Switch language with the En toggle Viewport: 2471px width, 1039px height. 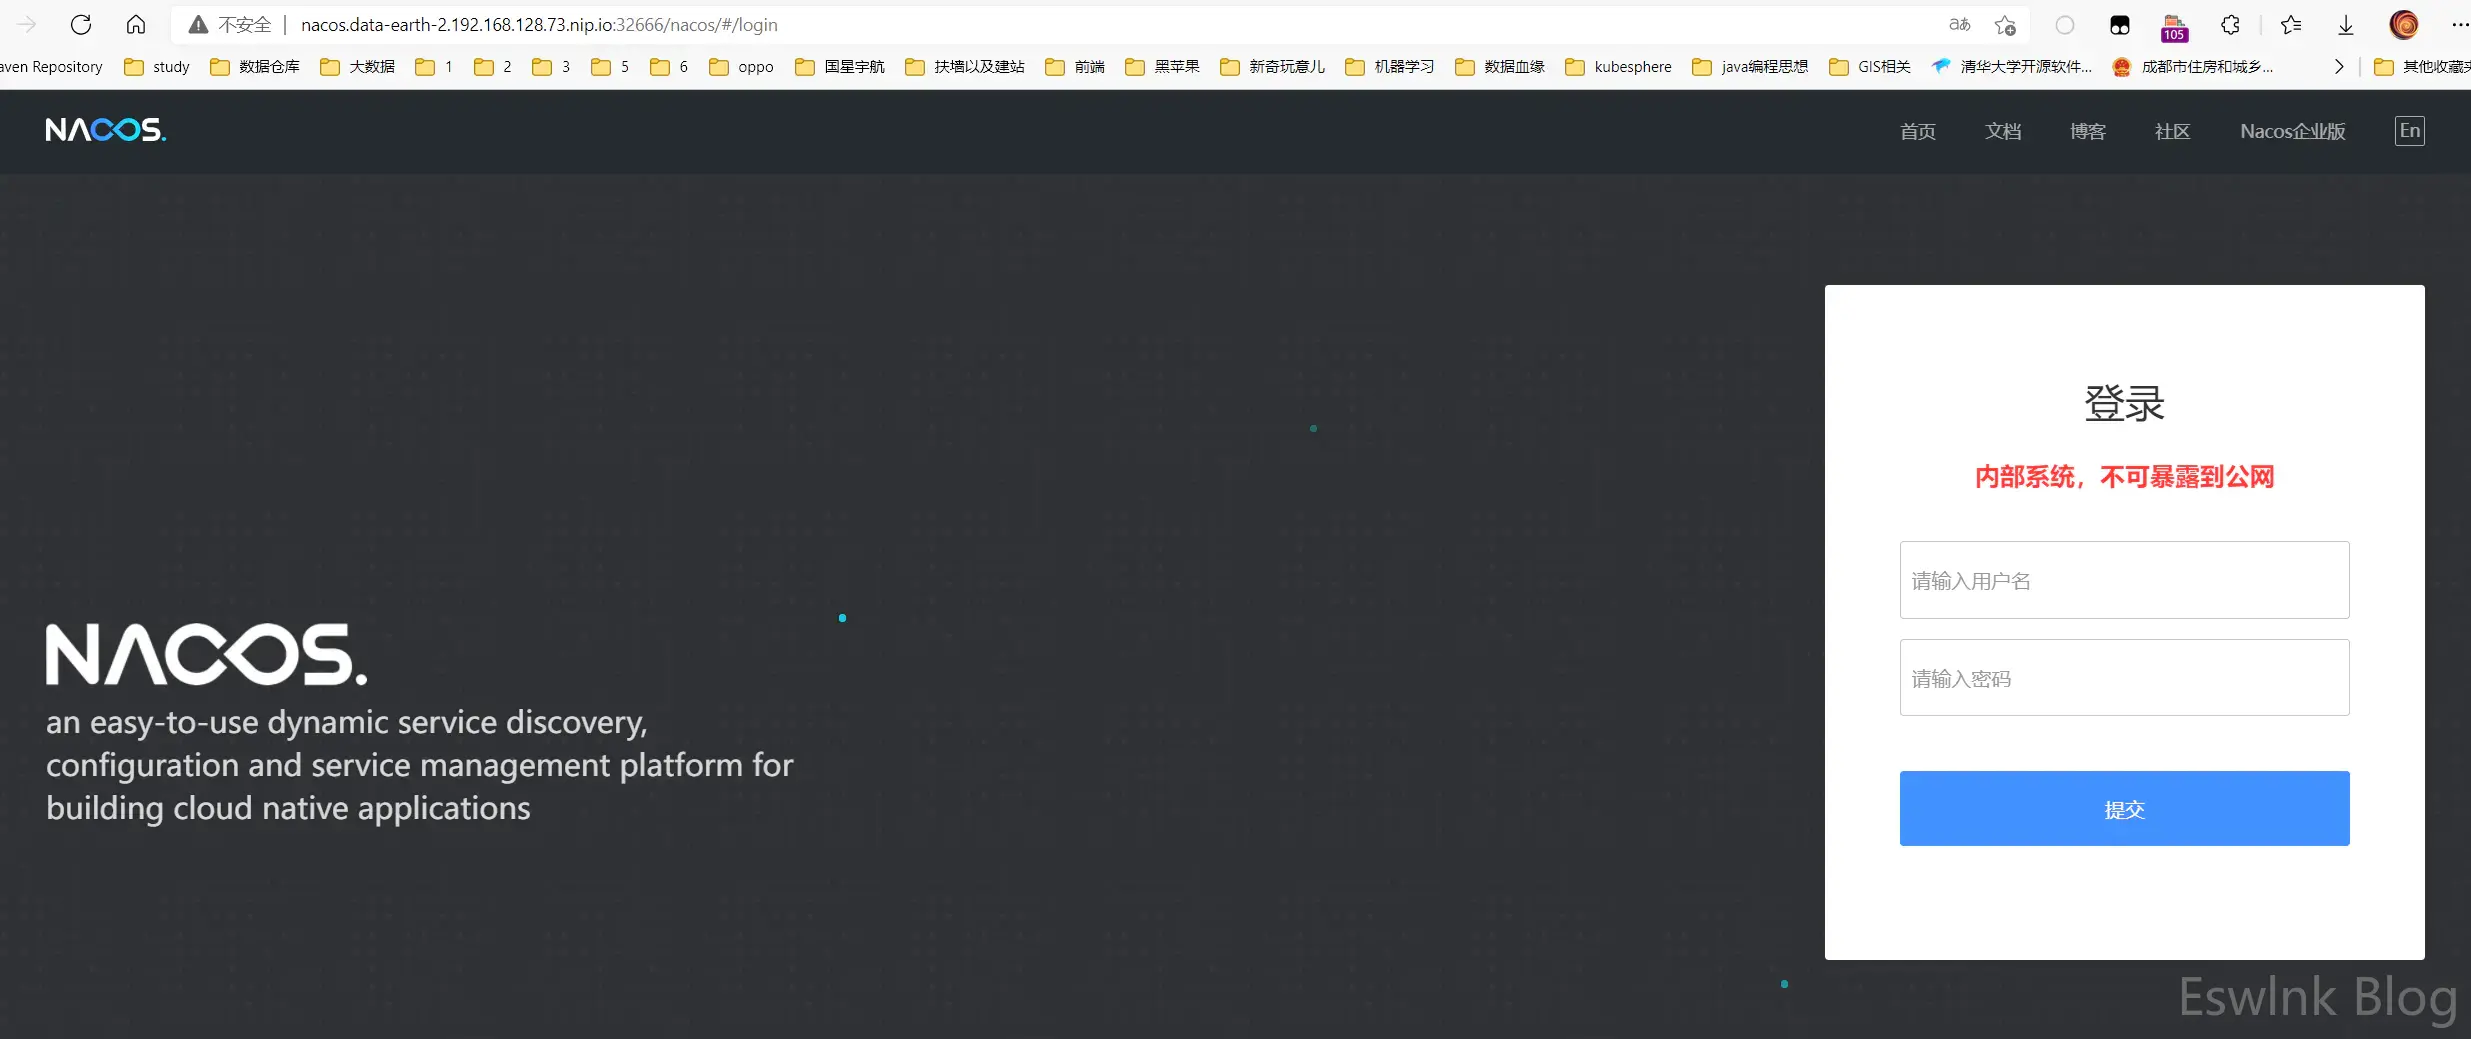pos(2410,131)
